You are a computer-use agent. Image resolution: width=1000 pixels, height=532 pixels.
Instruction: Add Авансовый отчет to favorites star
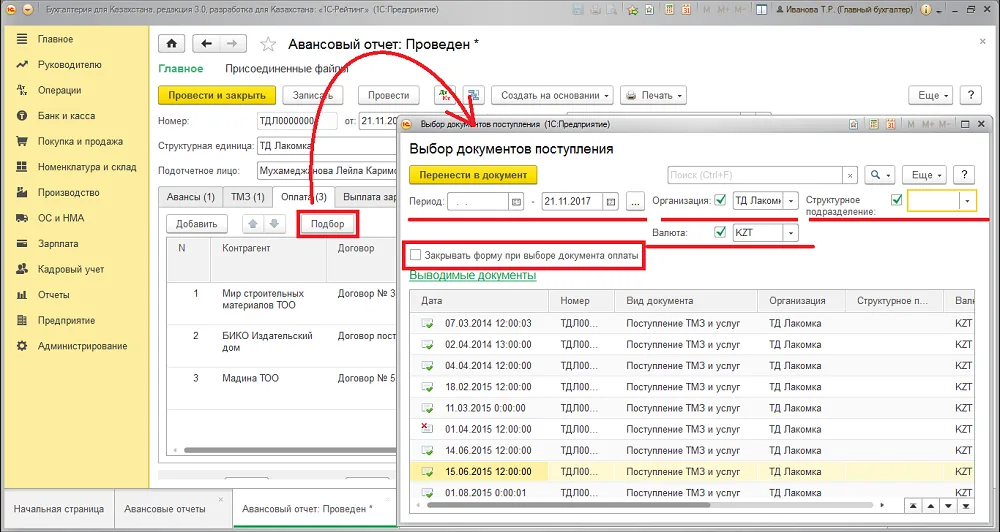coord(268,44)
